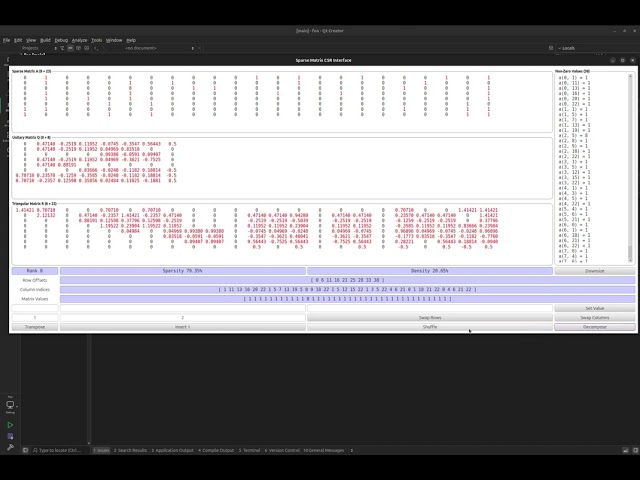Viewport: 640px width, 480px height.
Task: Click the Swap Rows button
Action: click(430, 318)
